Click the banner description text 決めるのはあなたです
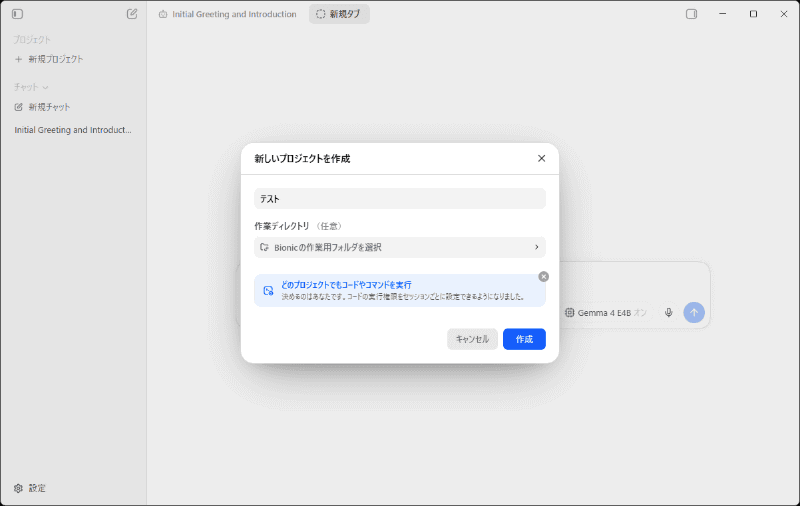Screen dimensions: 800x506 pos(404,296)
